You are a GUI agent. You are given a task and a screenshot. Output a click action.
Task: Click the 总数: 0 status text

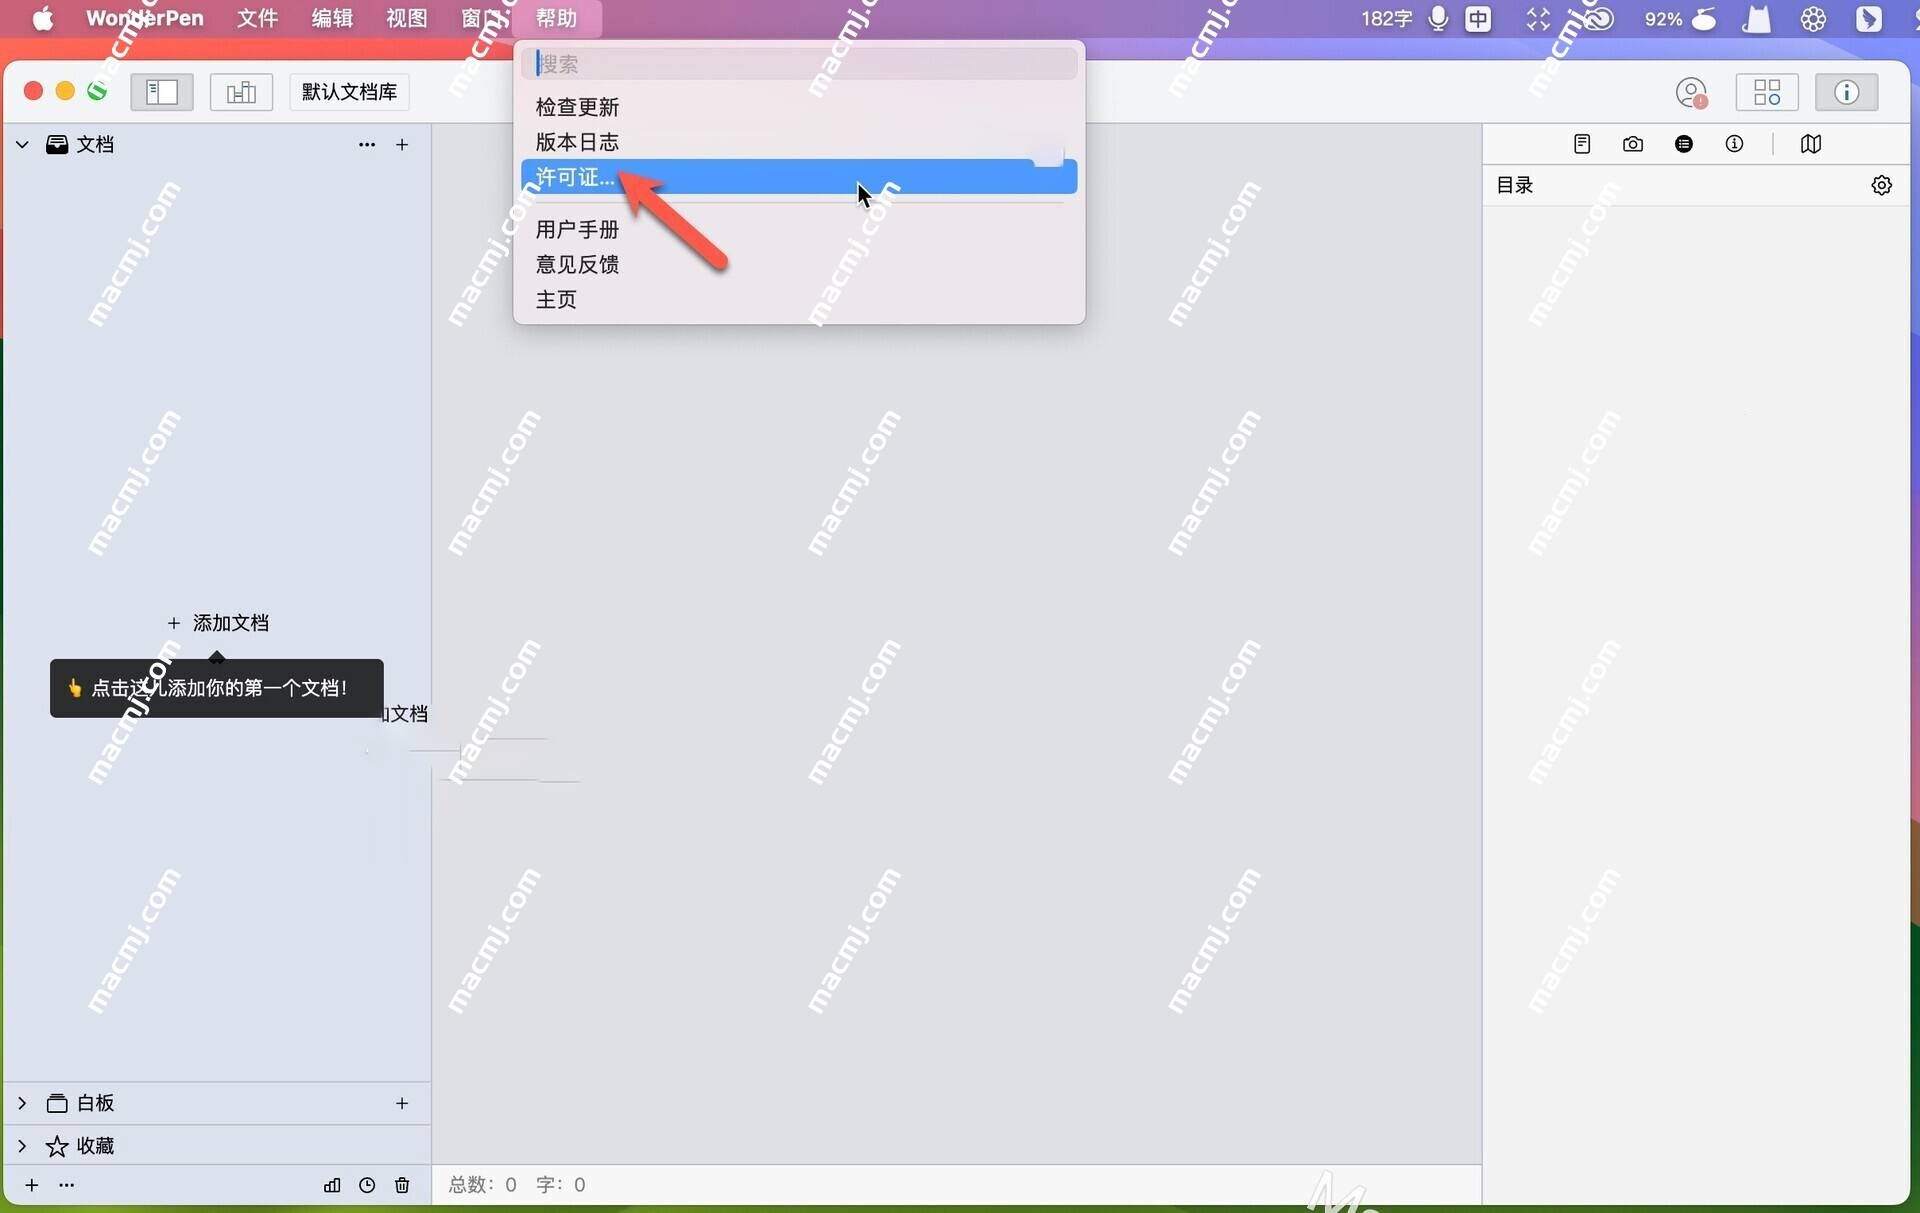(483, 1185)
